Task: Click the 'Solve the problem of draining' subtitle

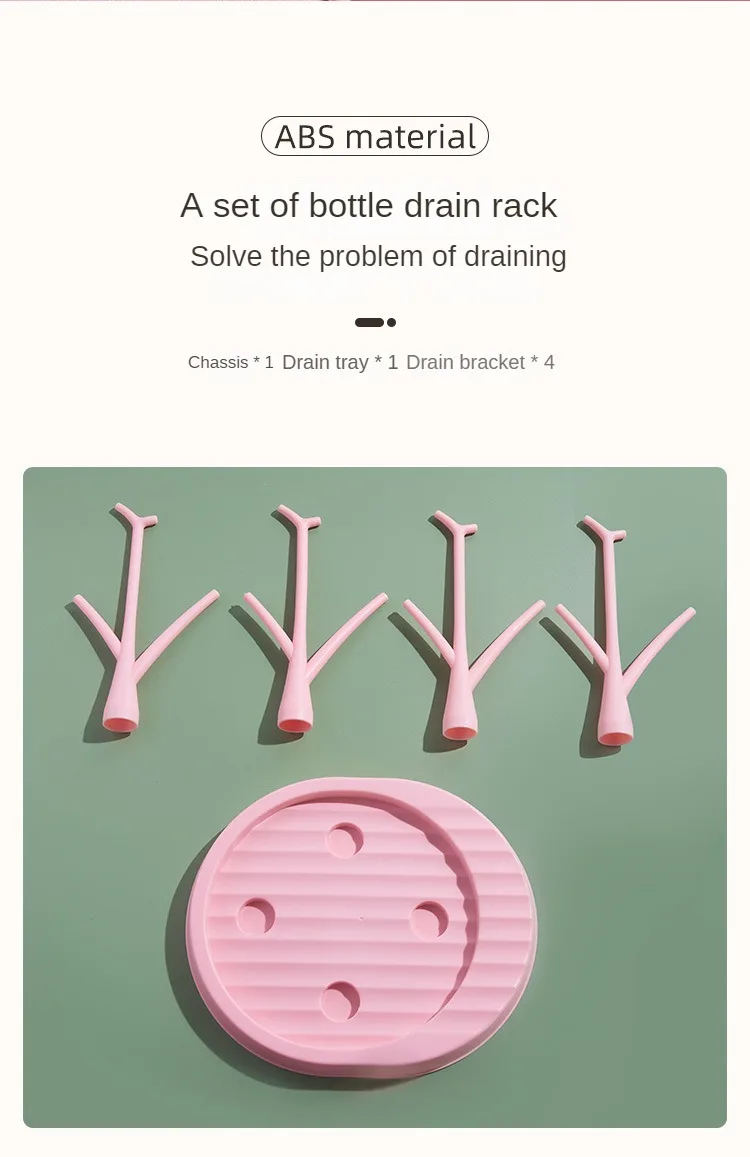Action: click(378, 257)
